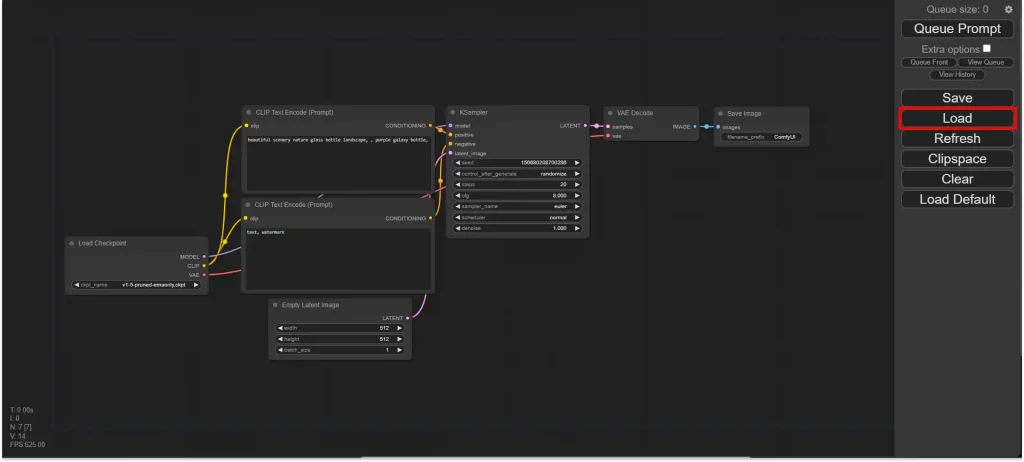The image size is (1024, 462).
Task: Decrease steps with the left arrow
Action: (458, 184)
